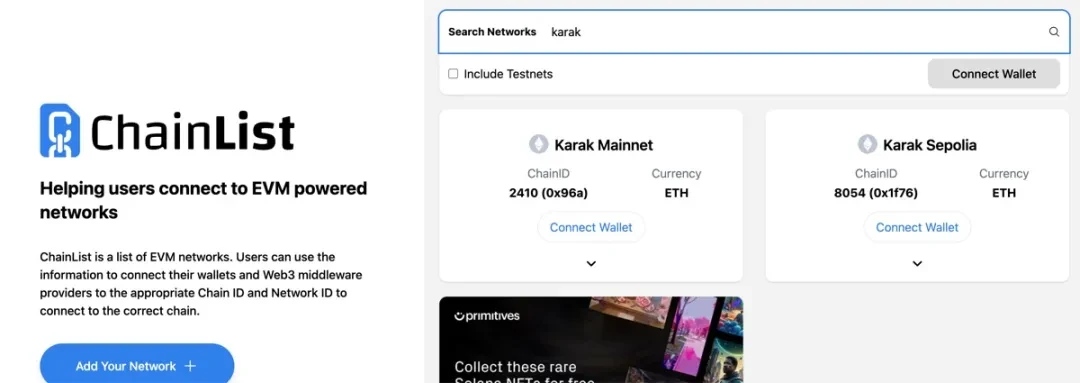Expand Karak Mainnet details chevron
This screenshot has width=1080, height=383.
[x=591, y=263]
